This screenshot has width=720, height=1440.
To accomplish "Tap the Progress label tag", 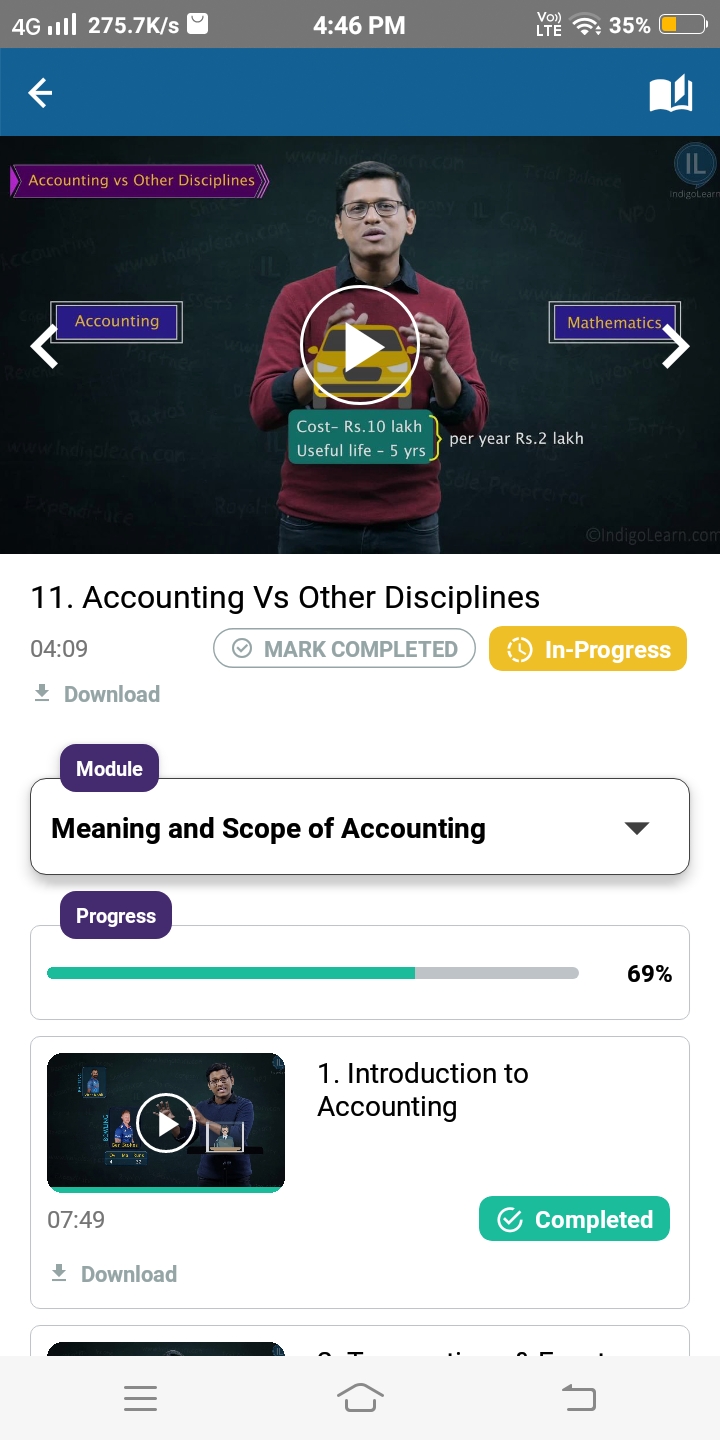I will pyautogui.click(x=116, y=916).
